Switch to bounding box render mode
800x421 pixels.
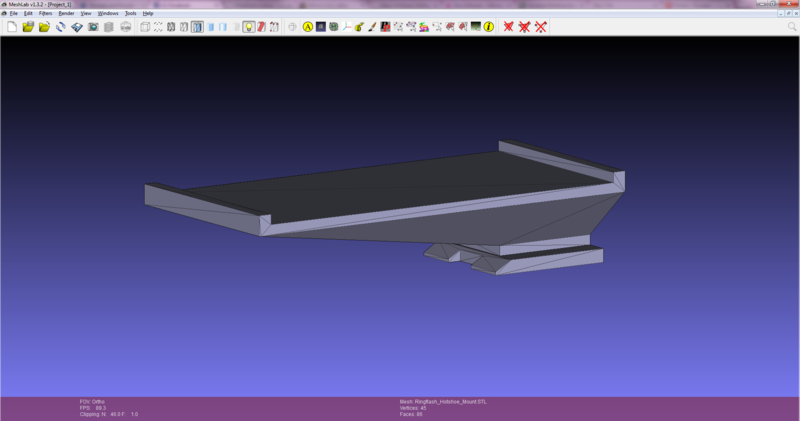[x=145, y=27]
